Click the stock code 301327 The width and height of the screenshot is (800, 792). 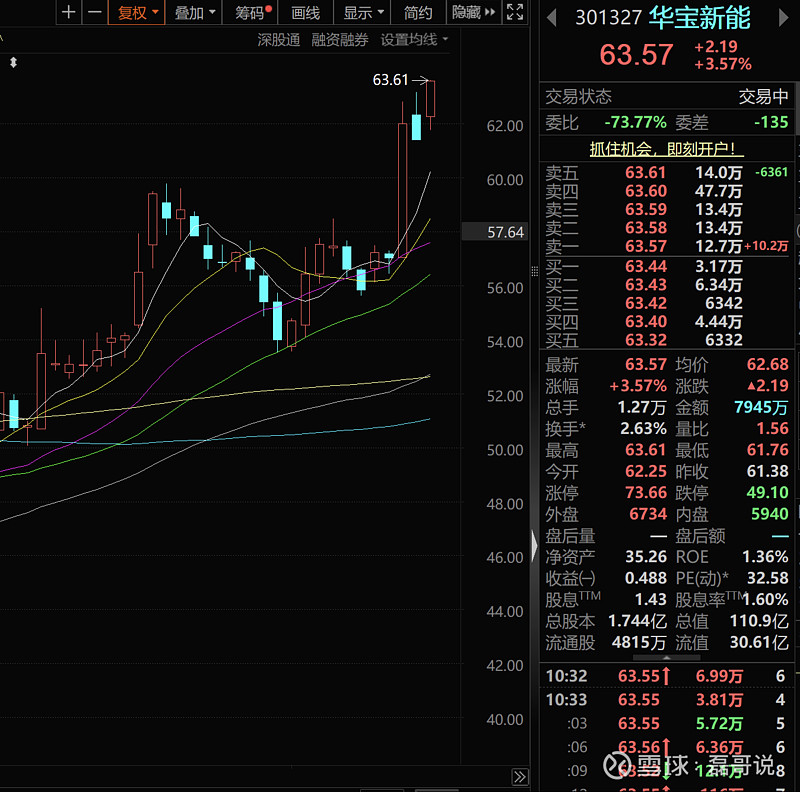click(608, 18)
